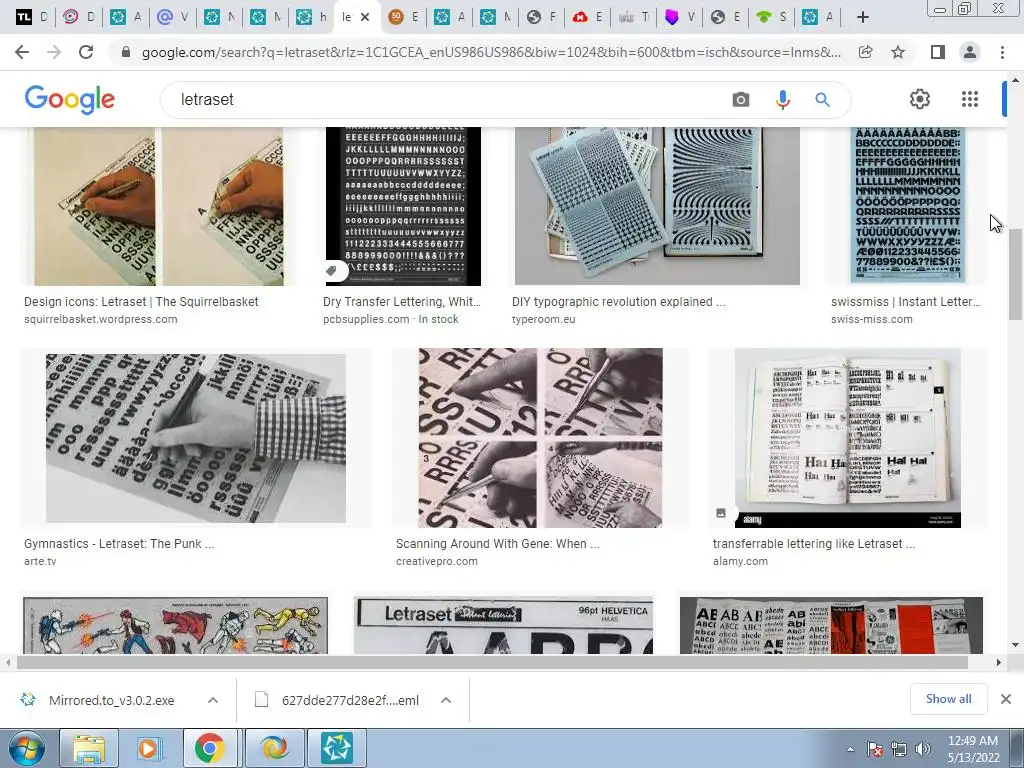Switch to the tab with purple shield icon
This screenshot has width=1024, height=768.
(x=679, y=18)
